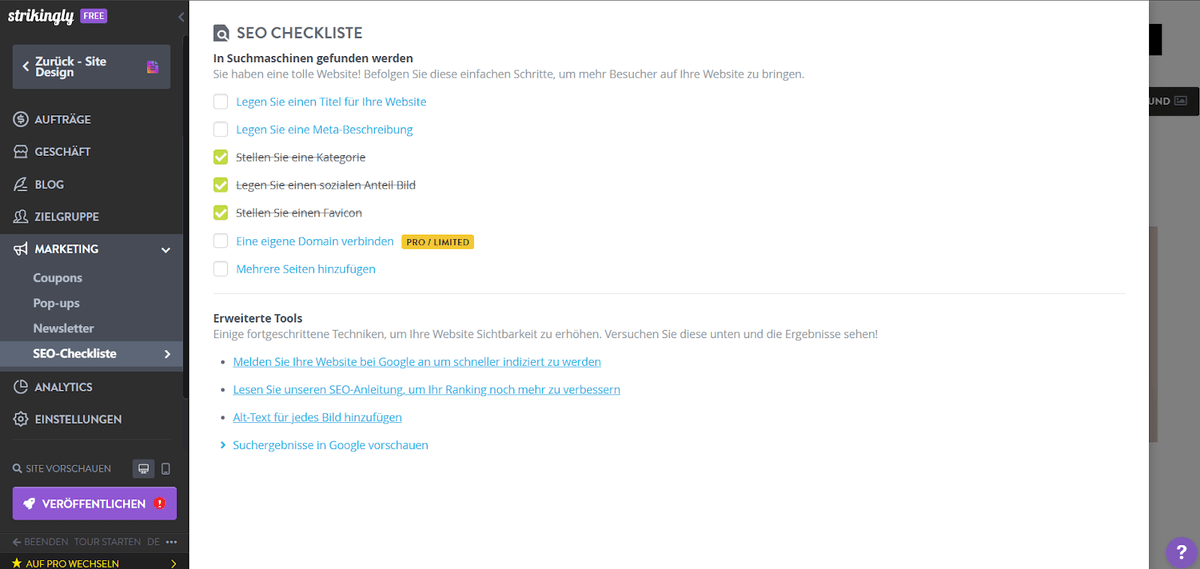The image size is (1200, 569).
Task: Click the Strikingly logo
Action: (43, 16)
